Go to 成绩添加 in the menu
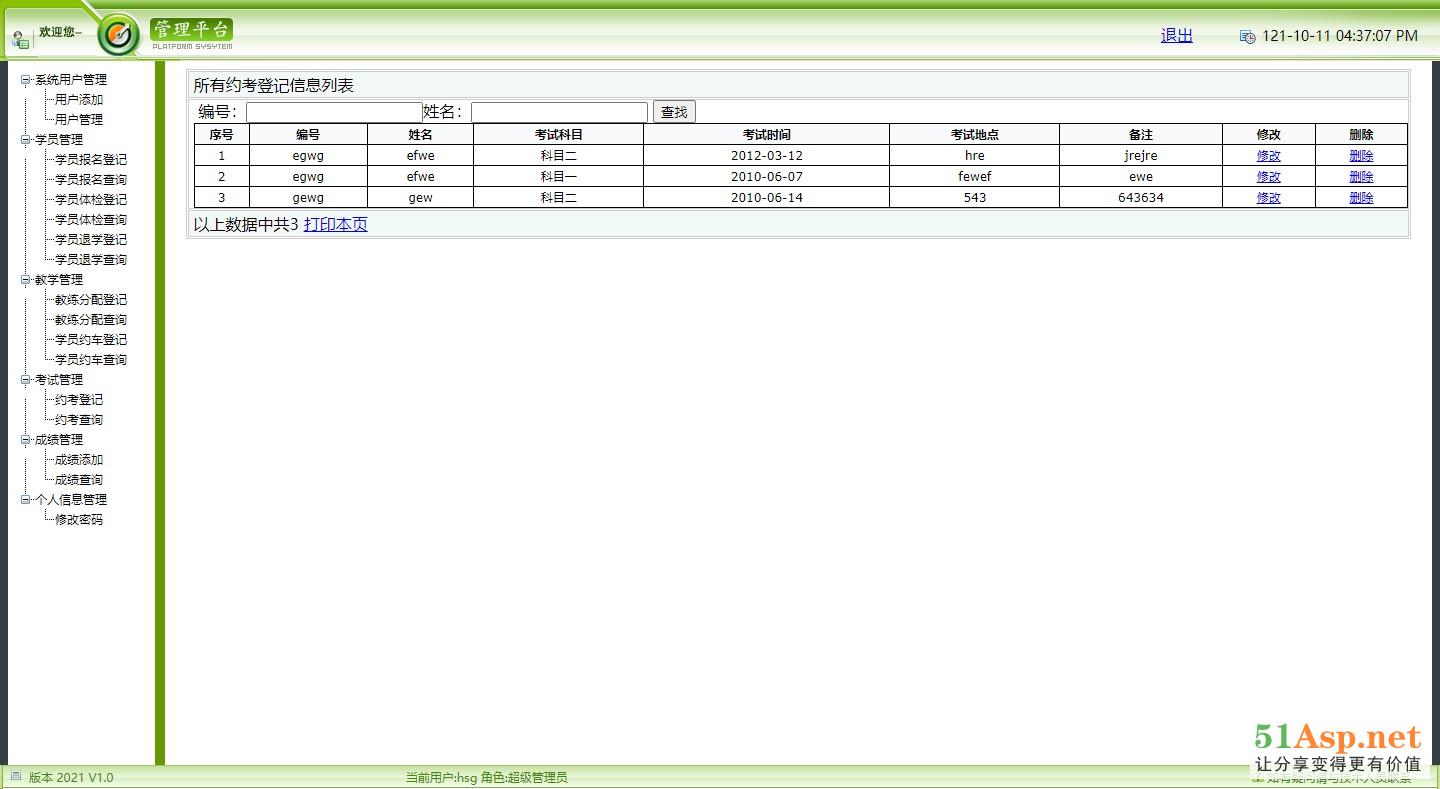This screenshot has height=789, width=1440. tap(79, 460)
